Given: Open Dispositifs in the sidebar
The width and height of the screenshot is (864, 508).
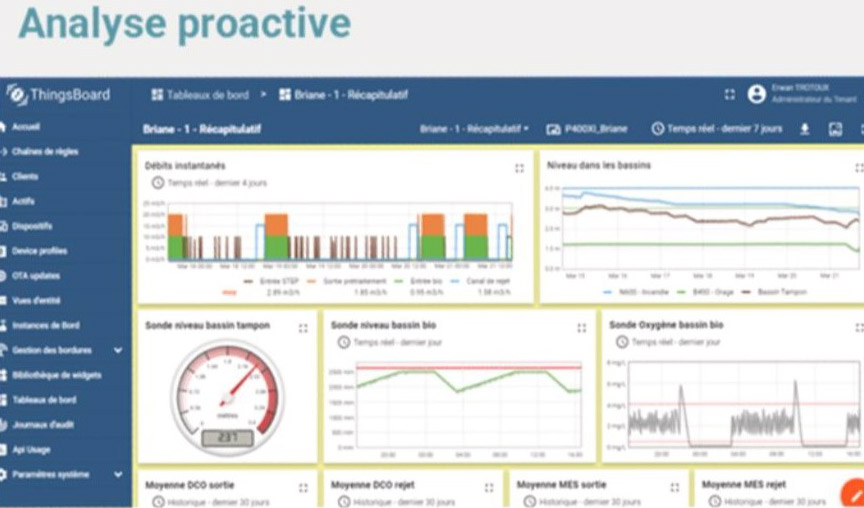Looking at the screenshot, I should [x=32, y=226].
